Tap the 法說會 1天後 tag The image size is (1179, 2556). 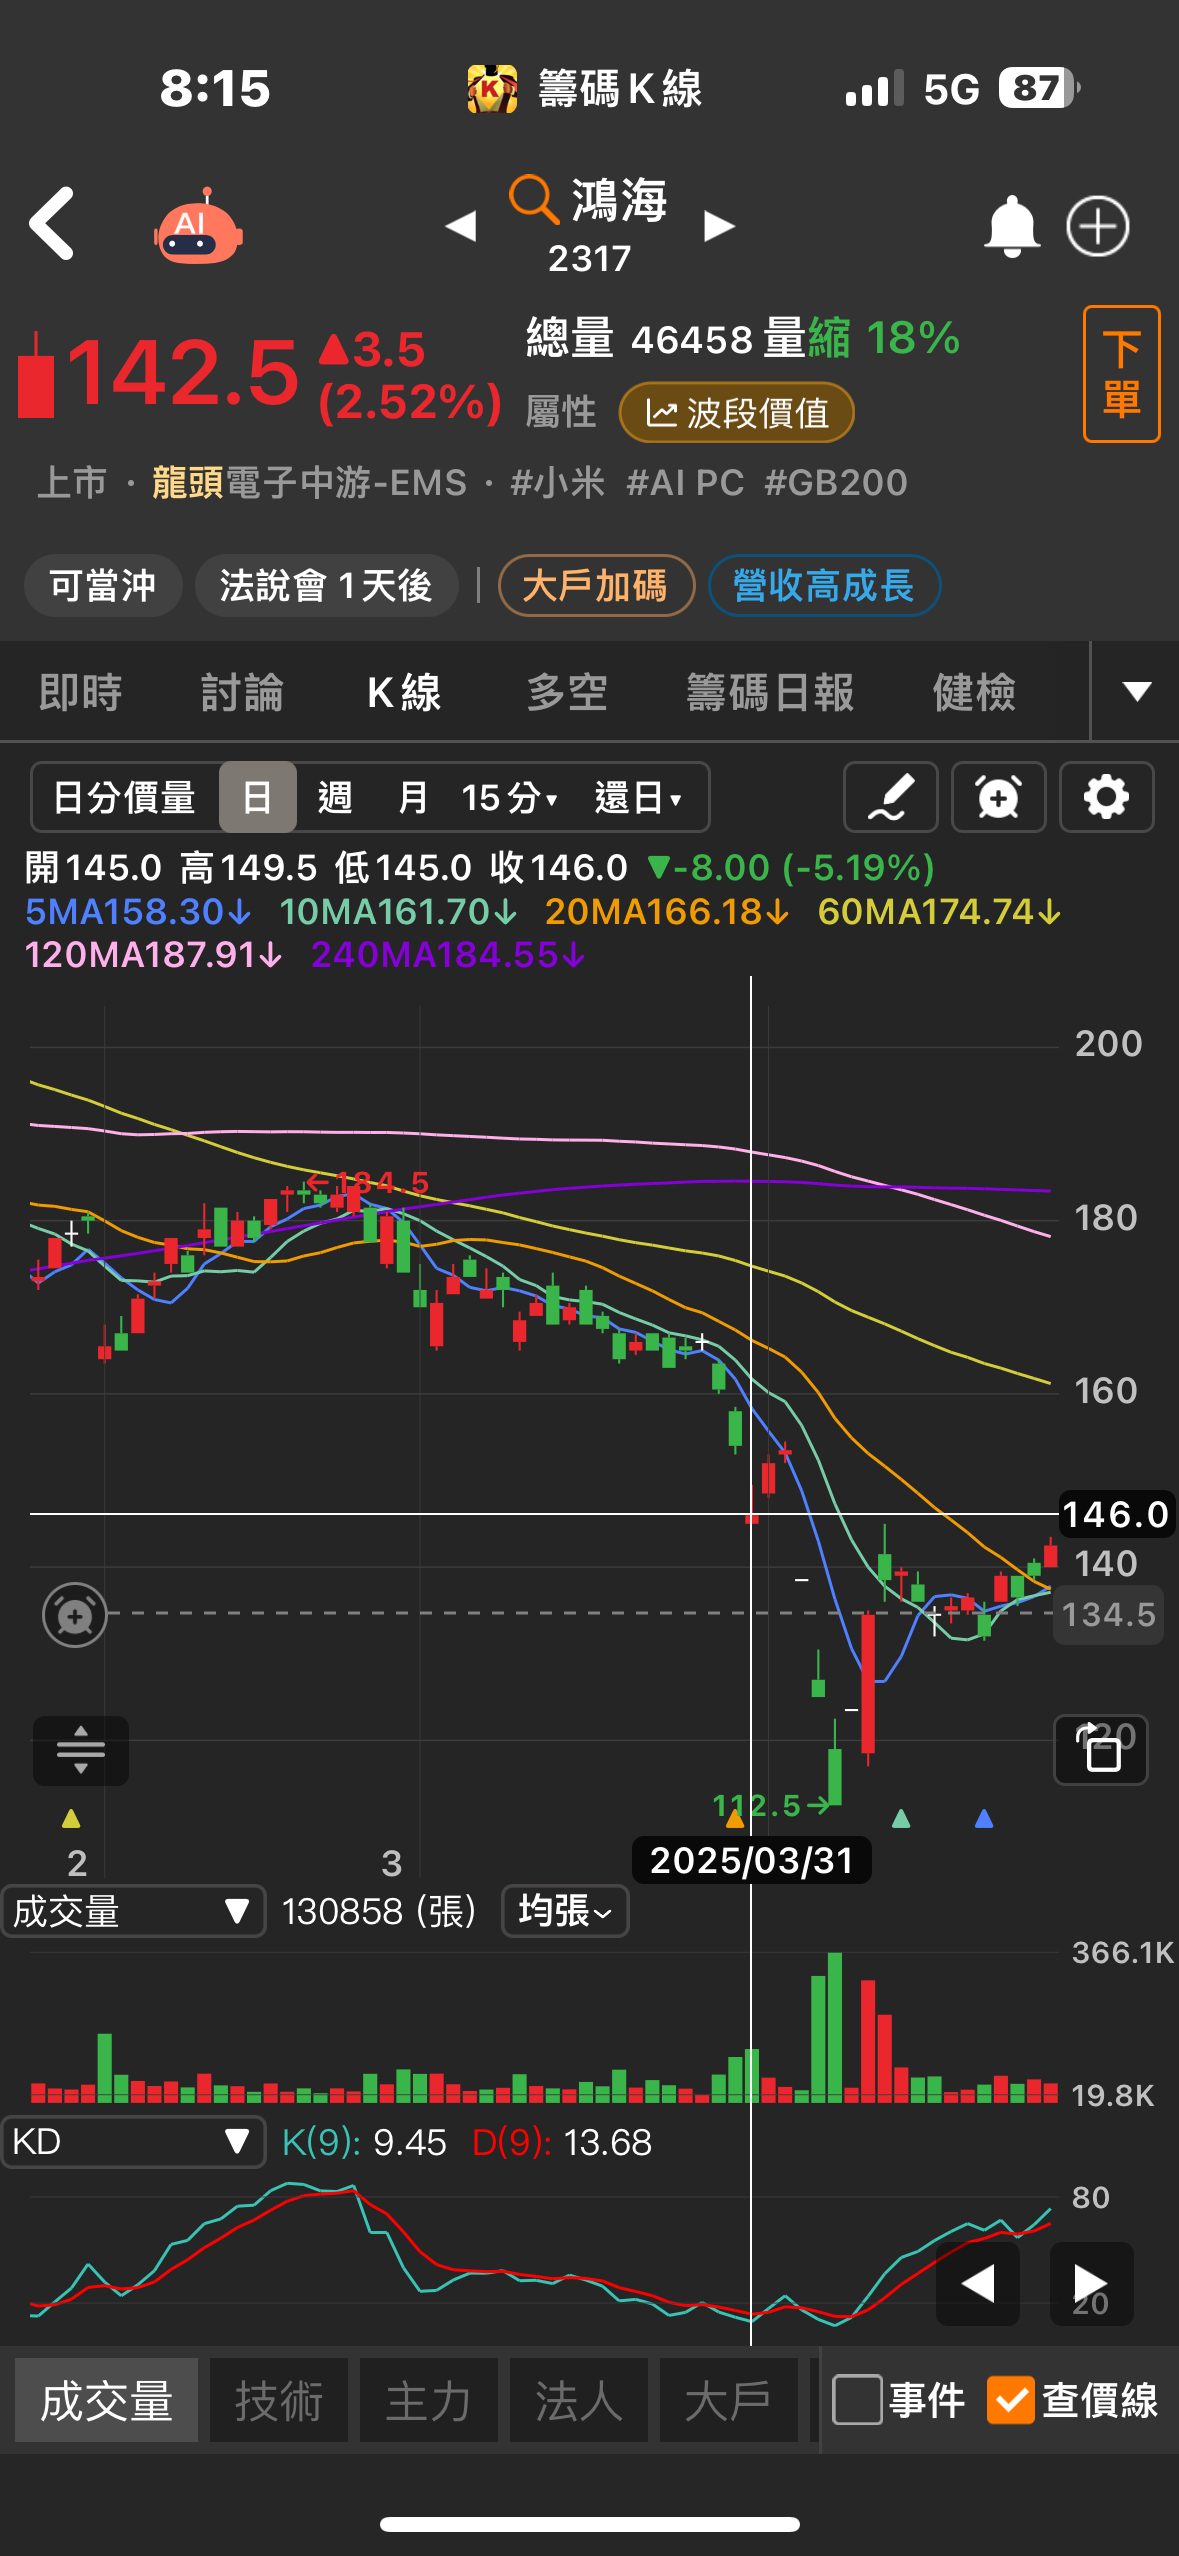point(326,585)
